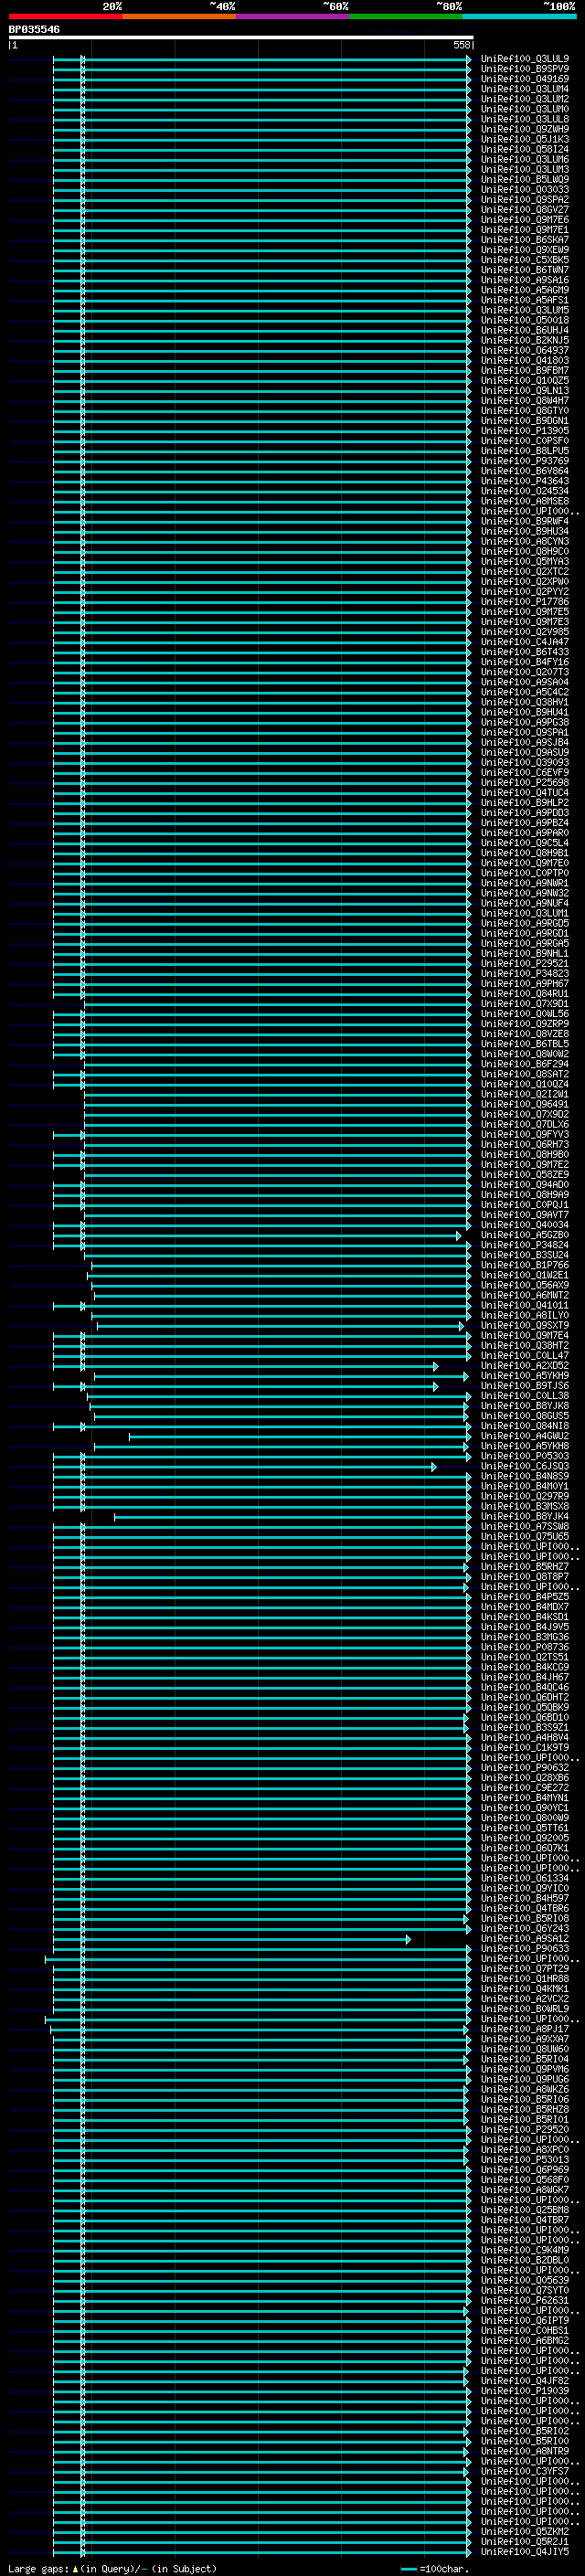Select the UniRef100_Q297R9 entry
This screenshot has width=585, height=2576.
(525, 1497)
